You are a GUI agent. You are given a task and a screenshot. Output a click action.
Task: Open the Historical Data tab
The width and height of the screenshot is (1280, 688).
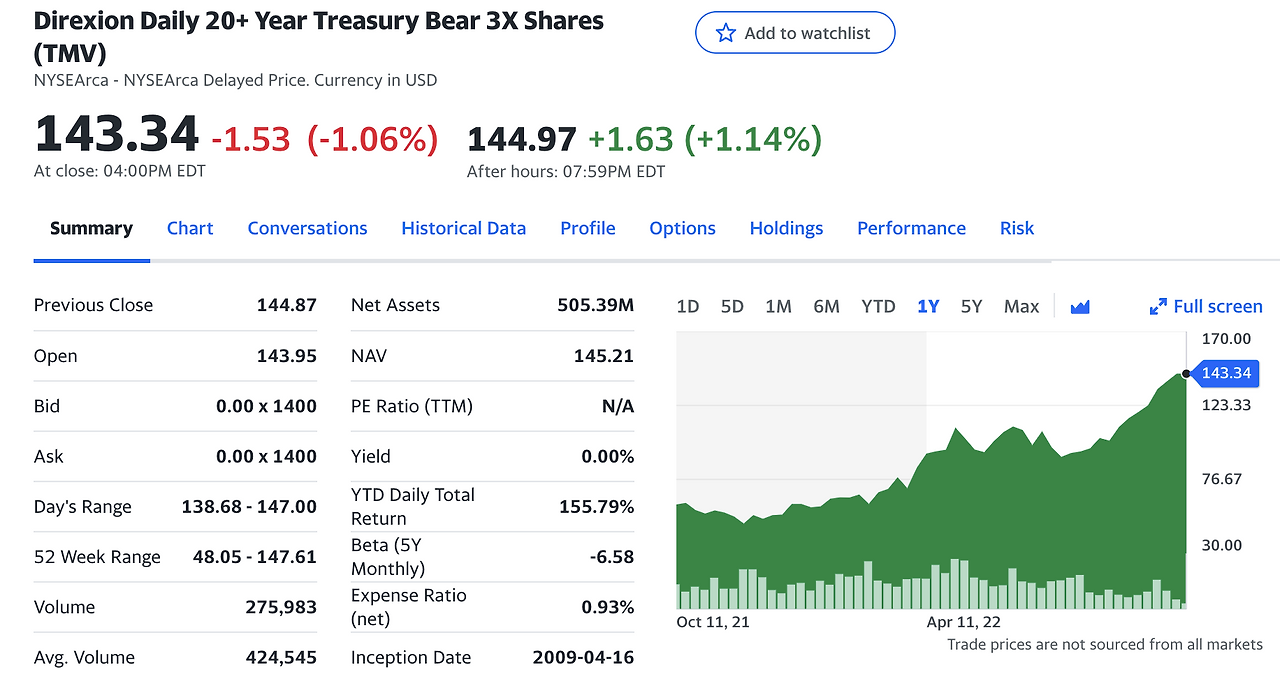pos(463,228)
